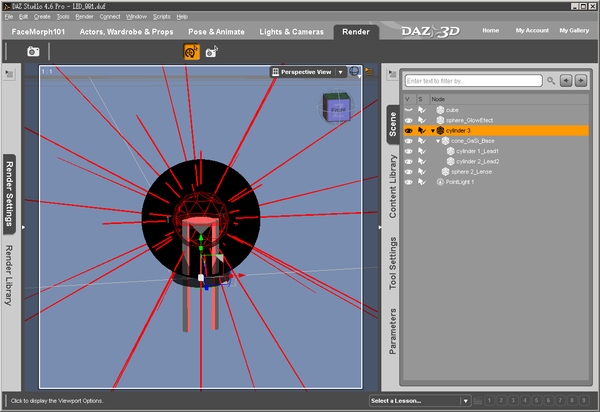
Task: Click the green Y-axis gizmo arrow
Action: coord(201,238)
